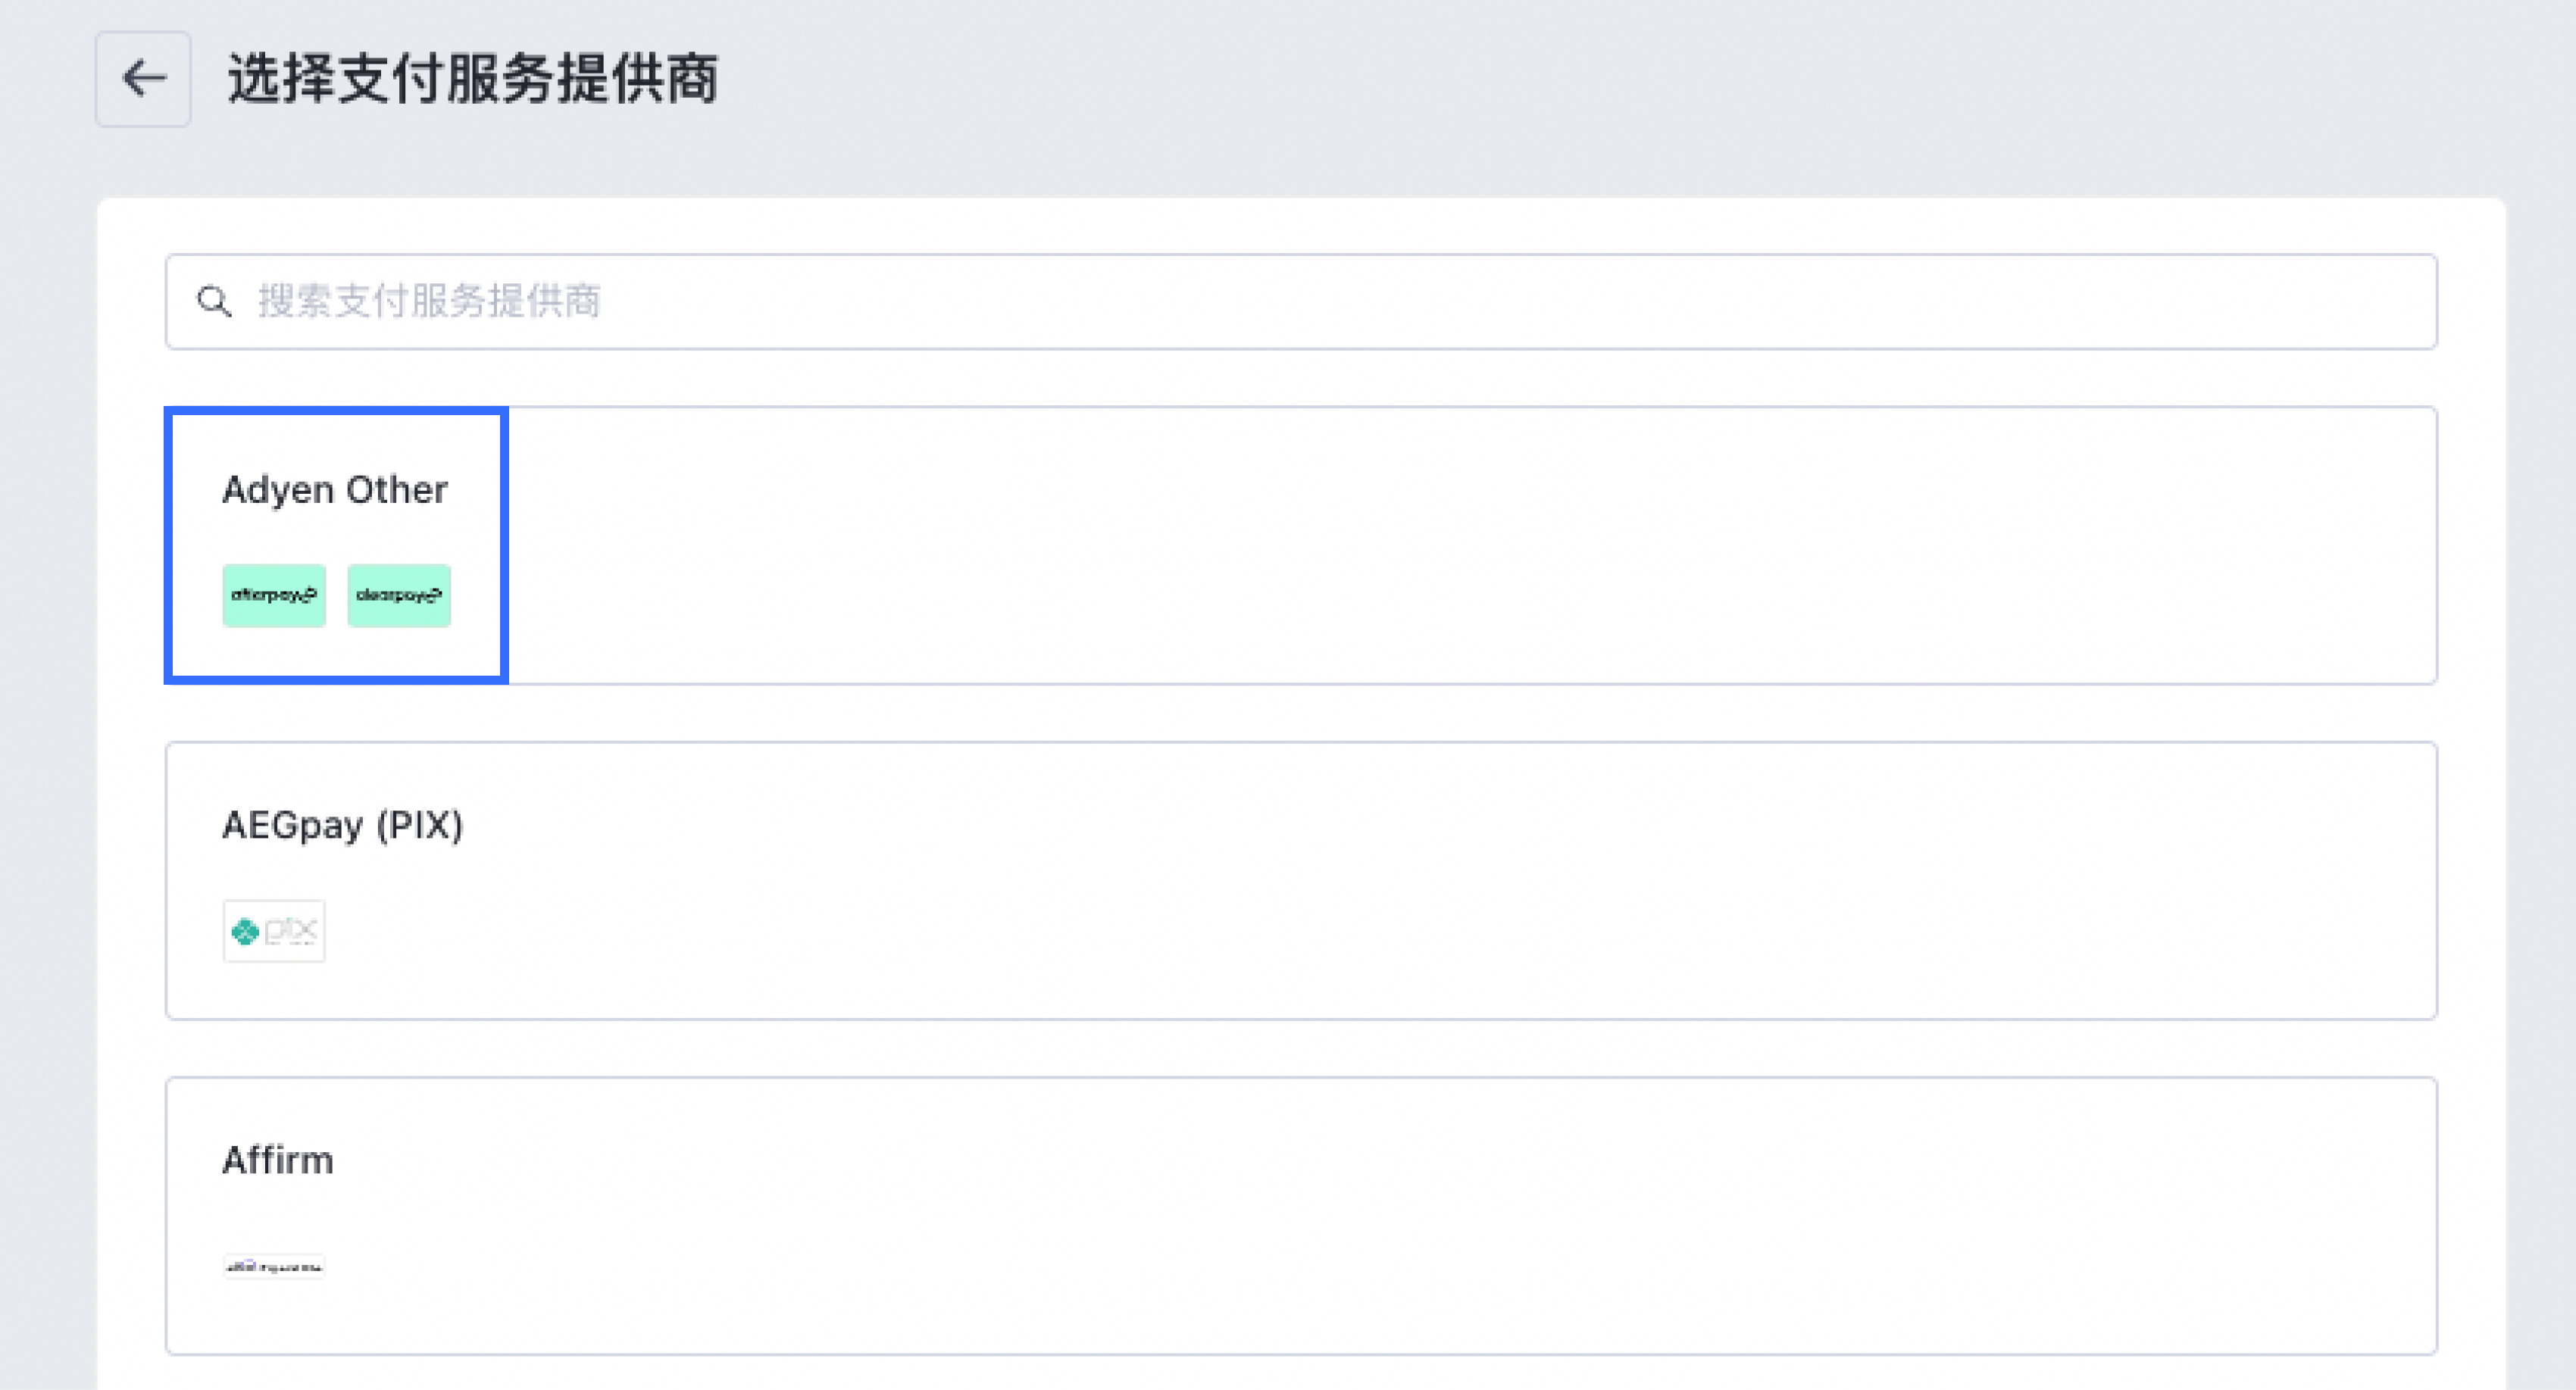Image resolution: width=2576 pixels, height=1390 pixels.
Task: Click the back arrow button
Action: pyautogui.click(x=143, y=79)
